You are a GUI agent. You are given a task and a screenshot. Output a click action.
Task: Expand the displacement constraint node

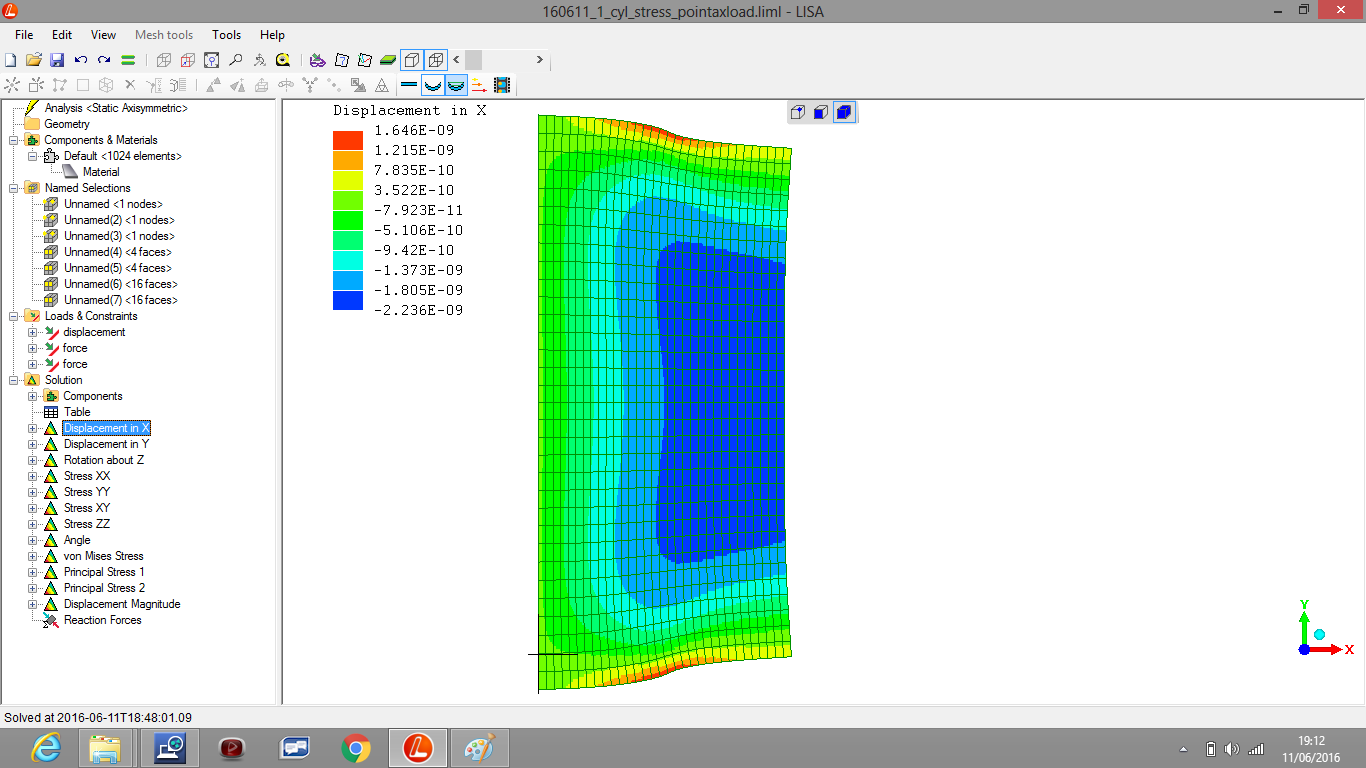[33, 332]
